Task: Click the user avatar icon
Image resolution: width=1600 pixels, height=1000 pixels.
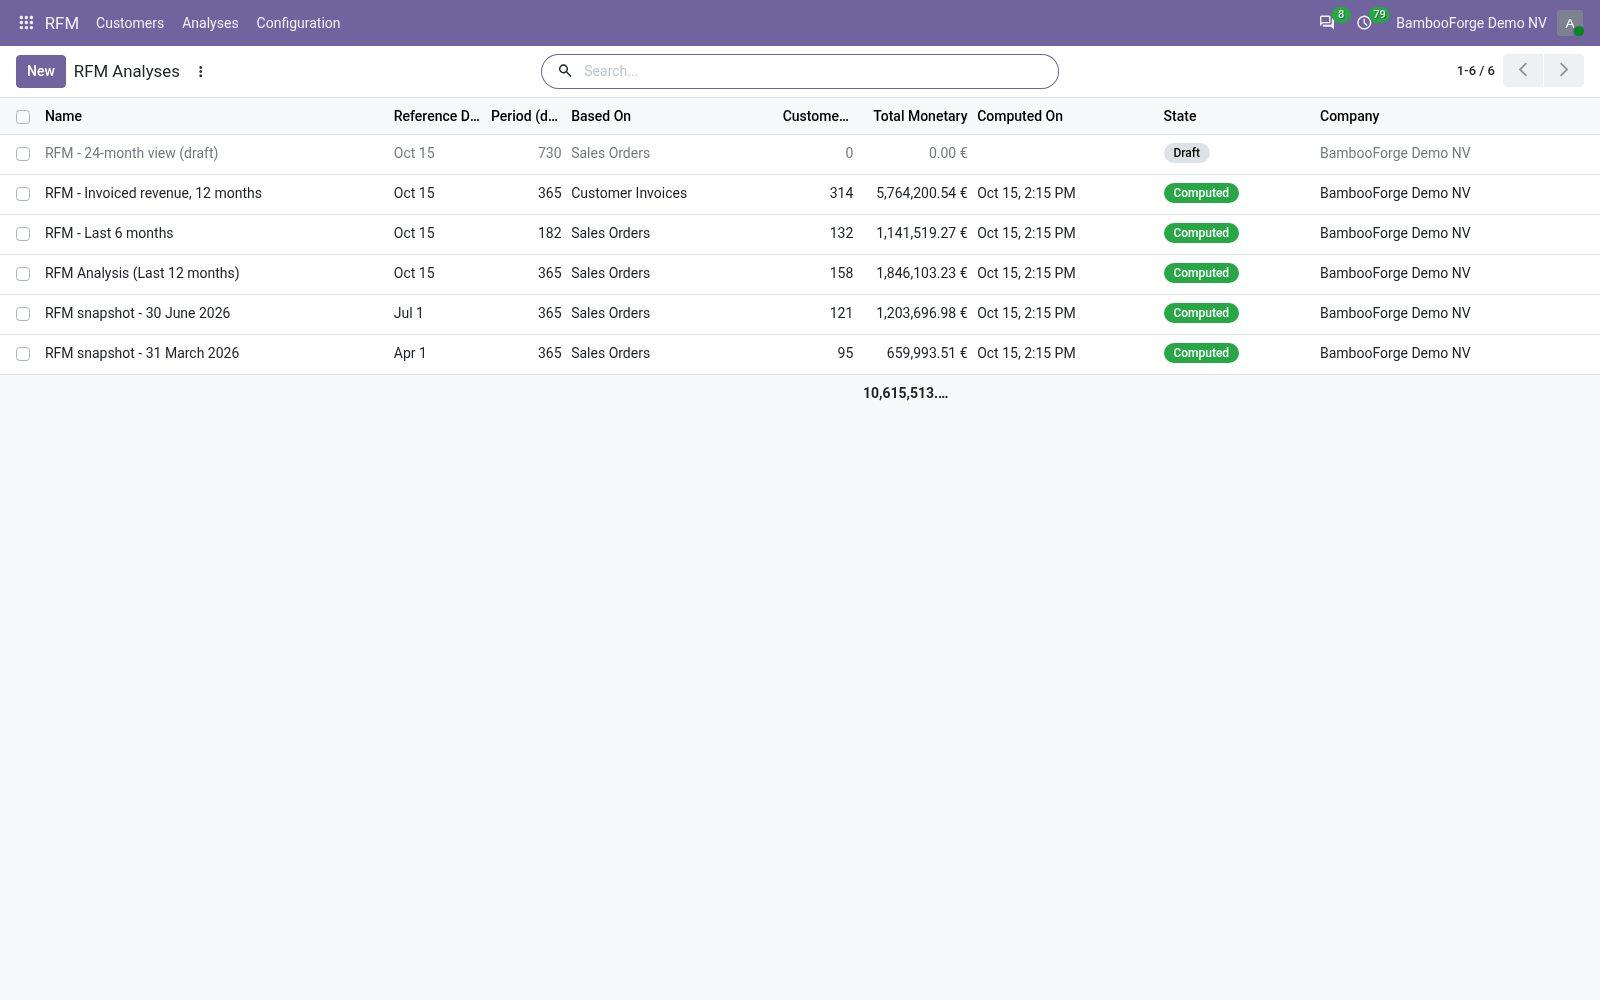Action: click(1570, 23)
